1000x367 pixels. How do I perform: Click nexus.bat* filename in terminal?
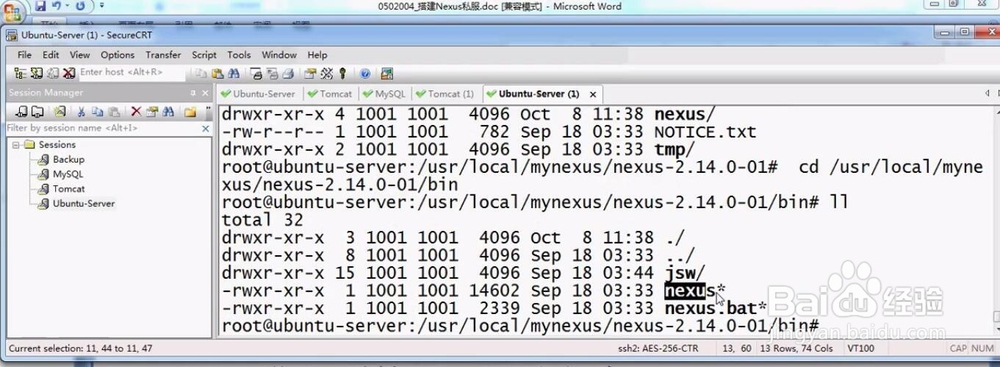(x=716, y=309)
